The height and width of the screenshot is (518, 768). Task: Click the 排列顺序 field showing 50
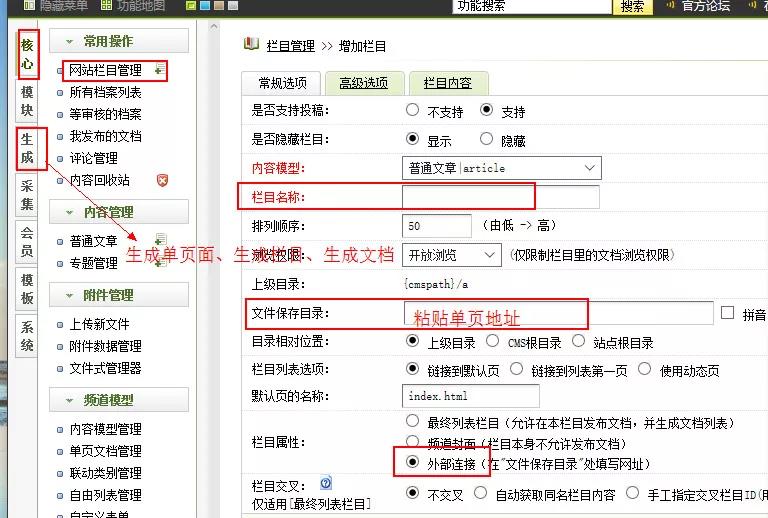[437, 226]
